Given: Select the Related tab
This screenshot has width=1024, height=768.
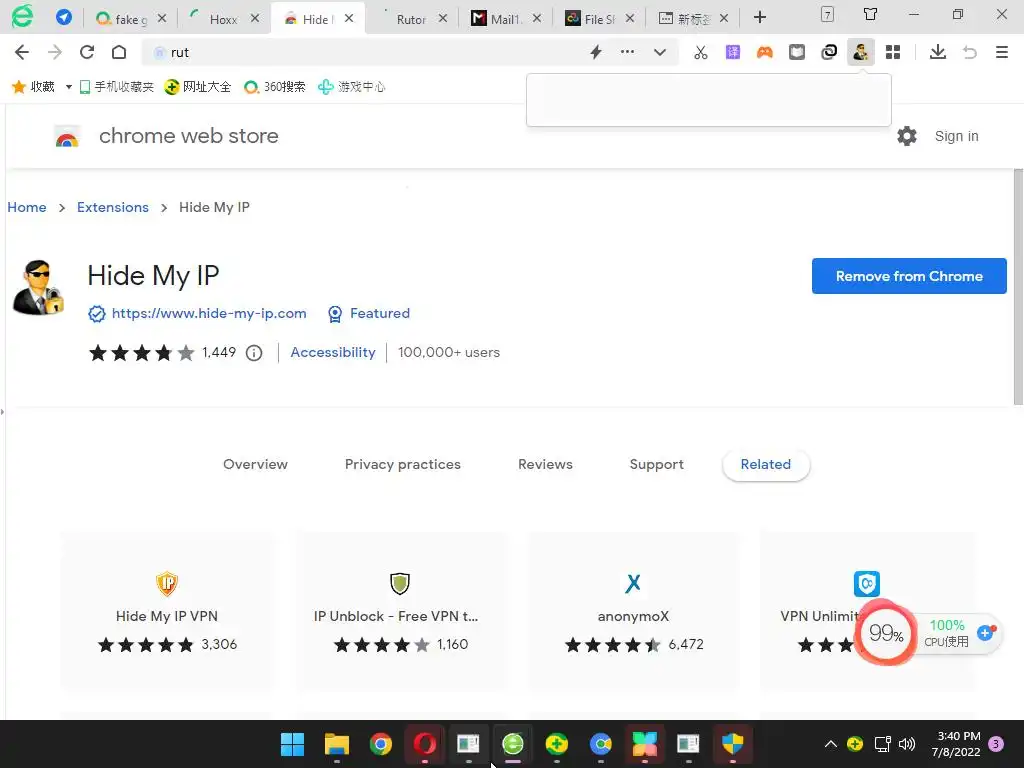Looking at the screenshot, I should (765, 464).
